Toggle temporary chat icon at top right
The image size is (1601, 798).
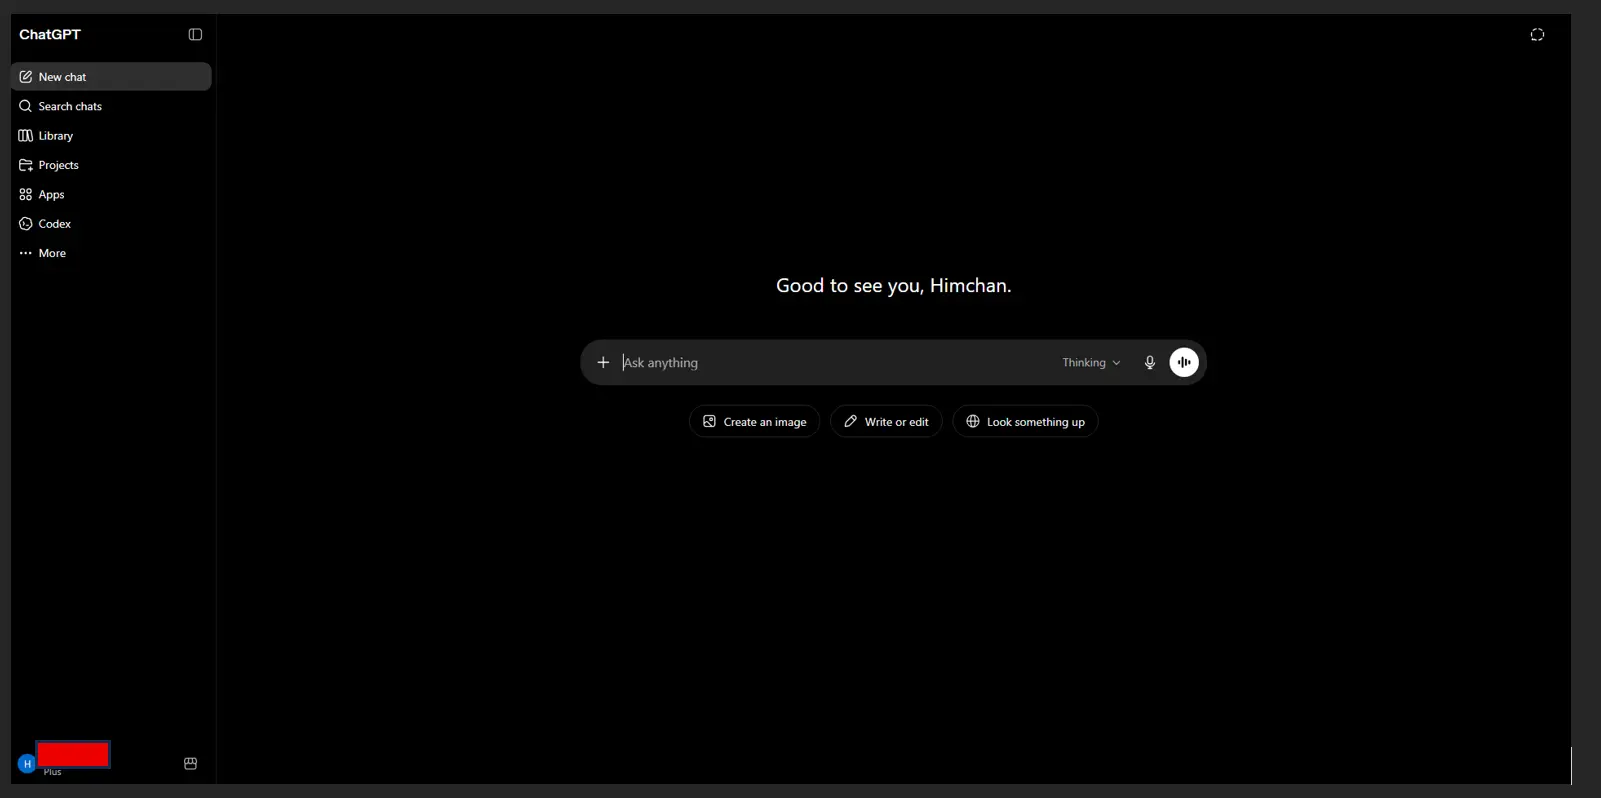click(x=1537, y=34)
